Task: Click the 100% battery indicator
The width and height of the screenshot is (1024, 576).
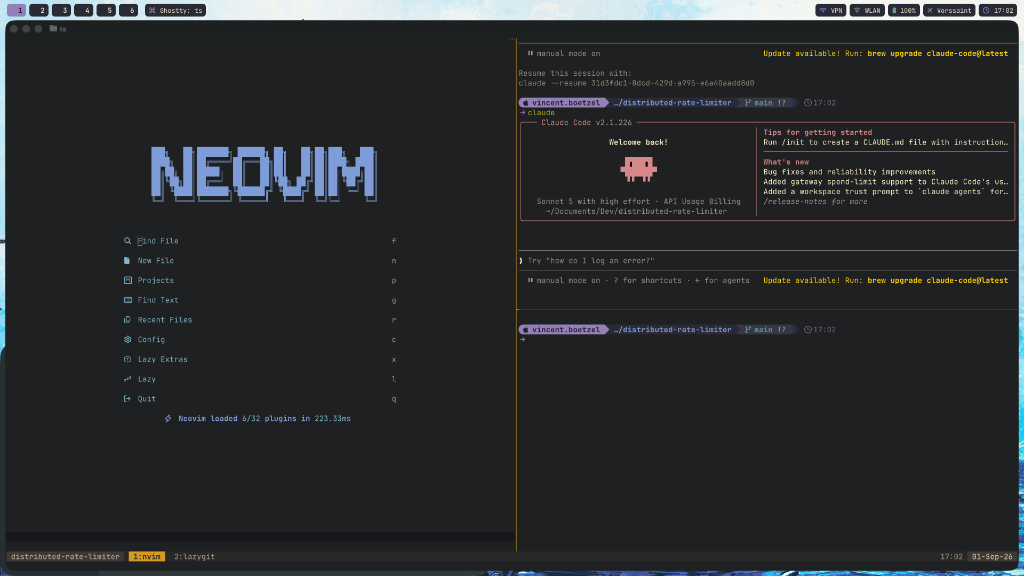Action: pyautogui.click(x=904, y=10)
